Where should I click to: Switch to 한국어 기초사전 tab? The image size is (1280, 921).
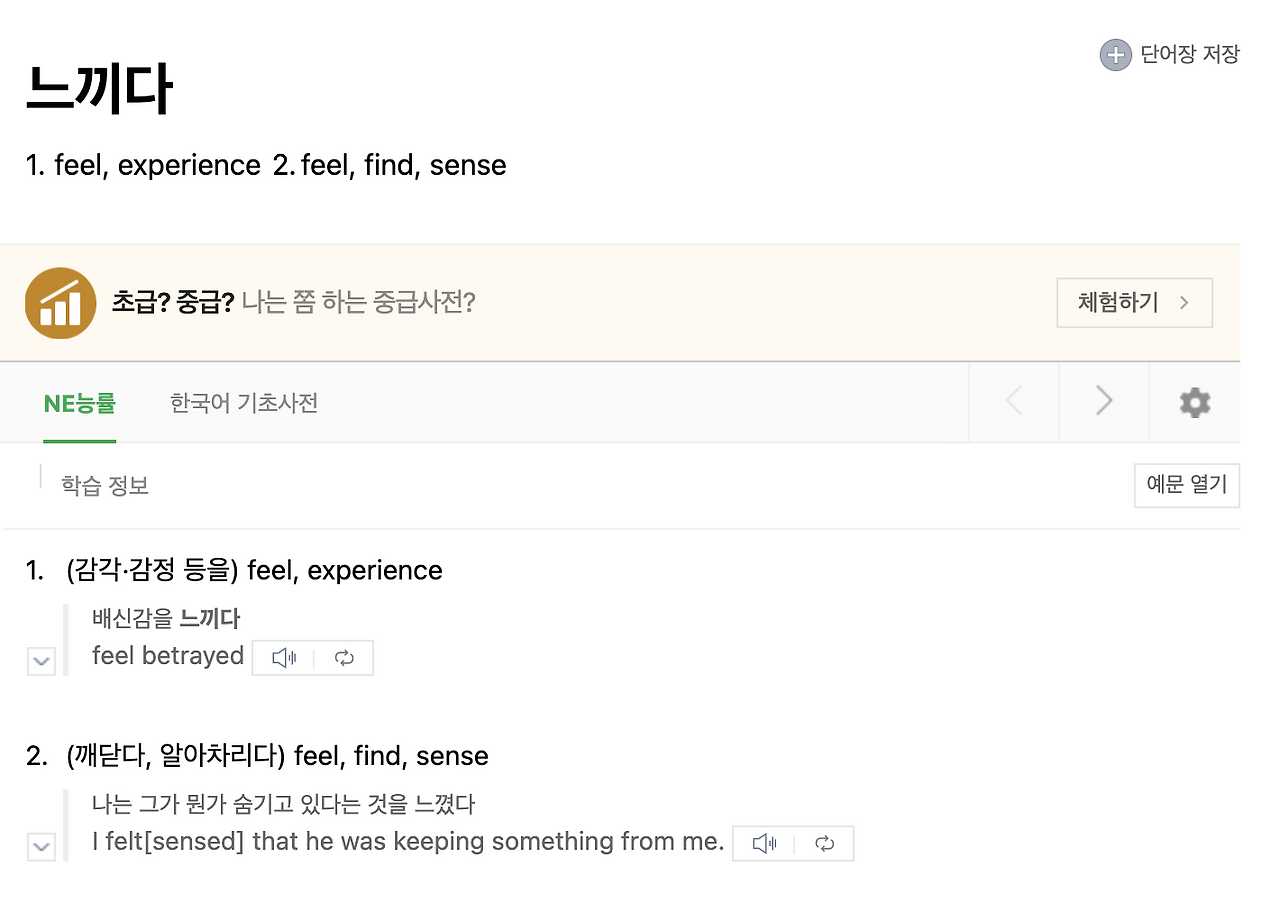pyautogui.click(x=244, y=403)
